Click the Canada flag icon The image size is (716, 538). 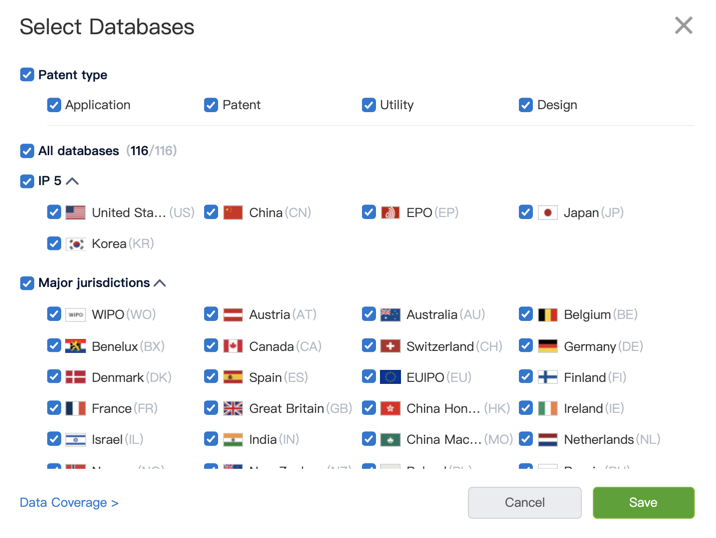click(233, 346)
